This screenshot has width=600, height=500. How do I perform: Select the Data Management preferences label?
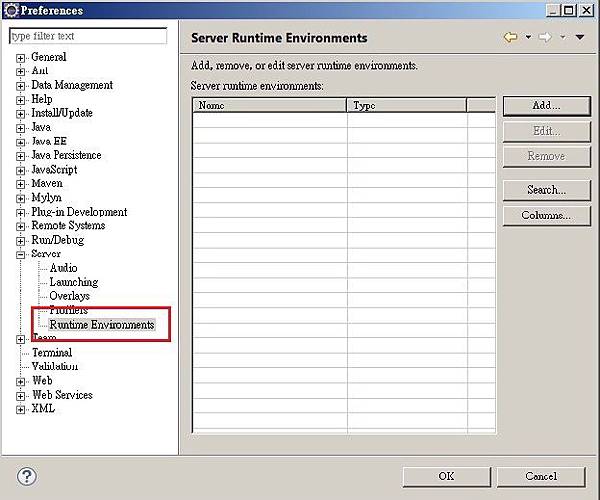72,85
